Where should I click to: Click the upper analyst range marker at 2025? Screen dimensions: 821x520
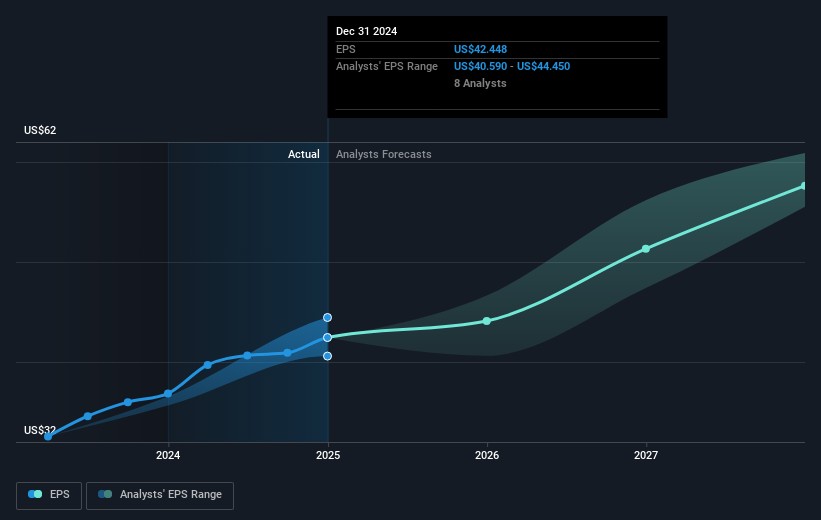point(327,317)
